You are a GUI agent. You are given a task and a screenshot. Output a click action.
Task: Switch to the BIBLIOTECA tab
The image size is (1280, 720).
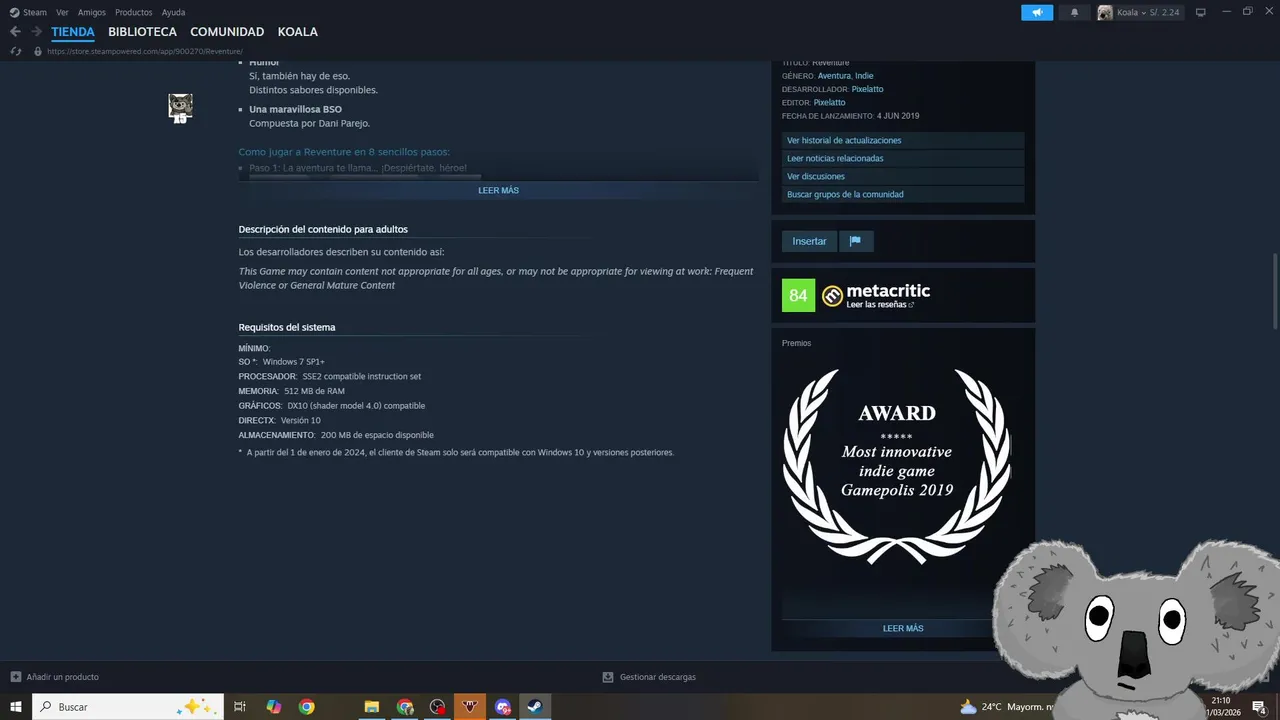(142, 32)
